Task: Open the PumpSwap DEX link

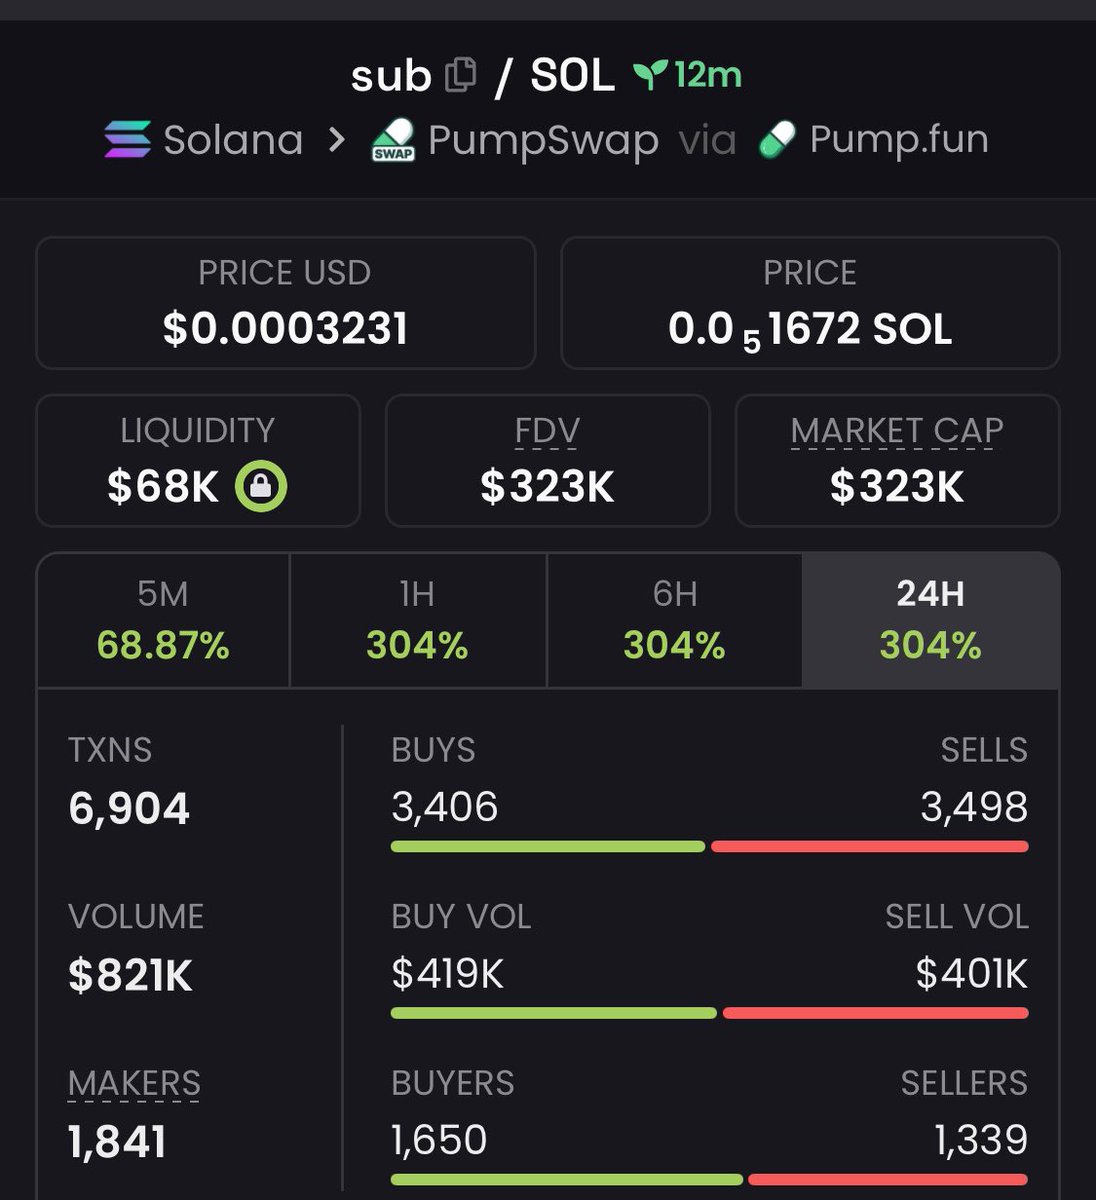Action: pos(543,141)
